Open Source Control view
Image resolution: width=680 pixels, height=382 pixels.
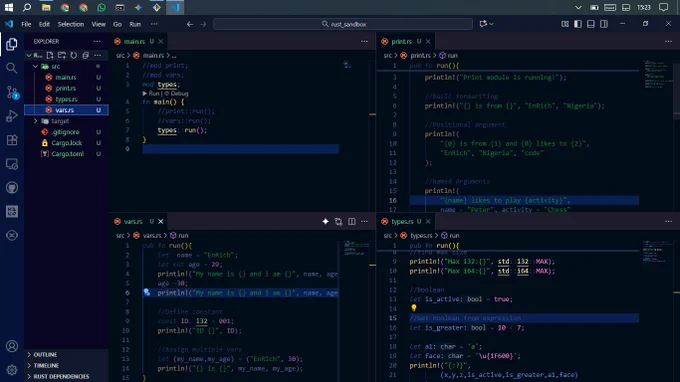coord(12,92)
